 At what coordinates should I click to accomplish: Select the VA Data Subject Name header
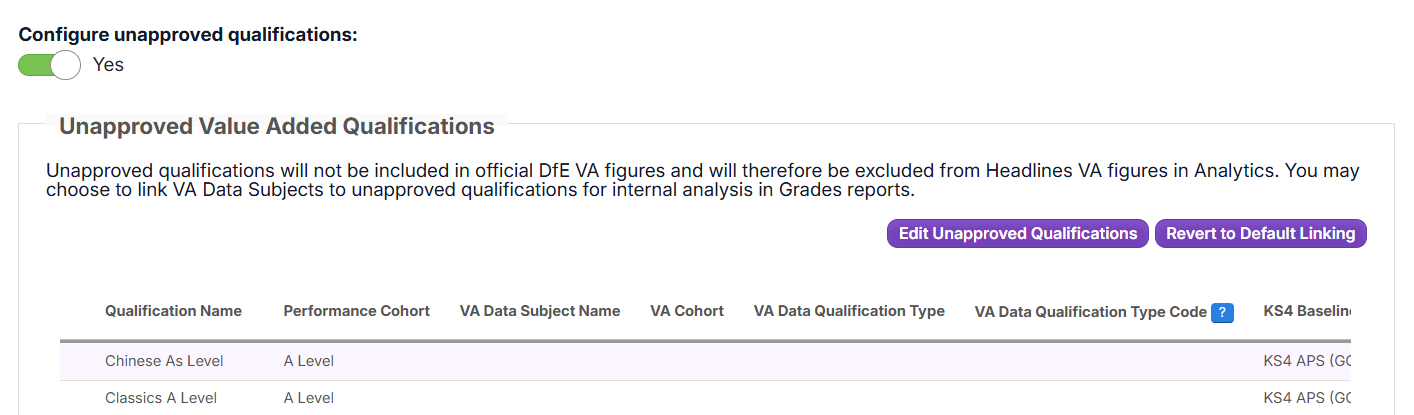(539, 311)
